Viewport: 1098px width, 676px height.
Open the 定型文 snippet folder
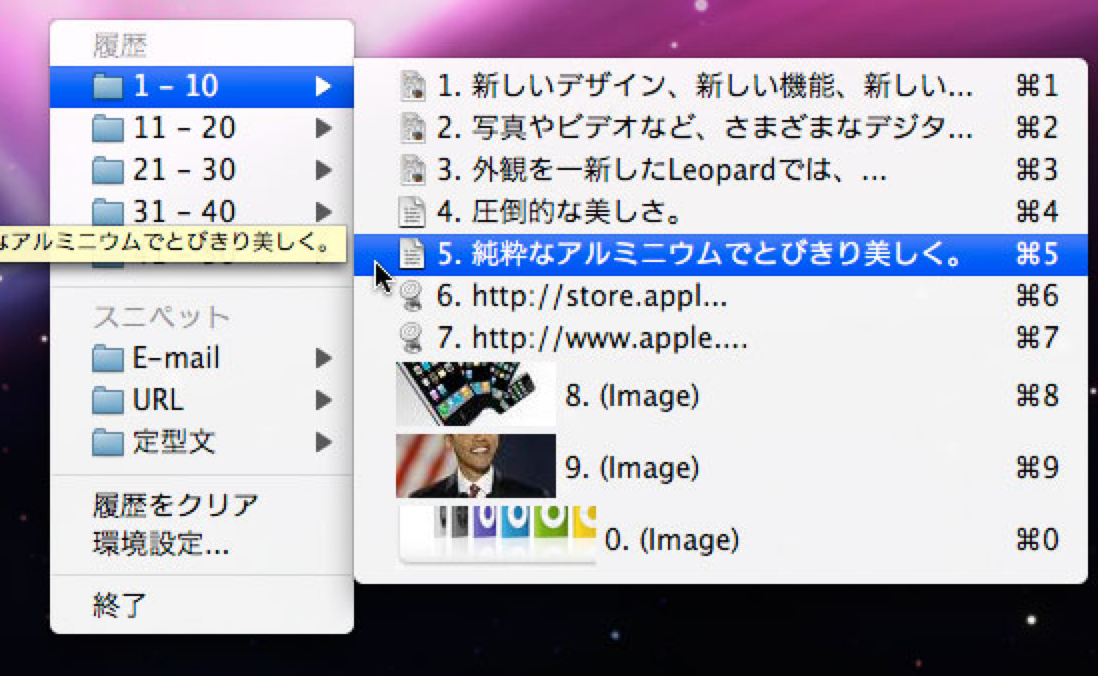click(x=202, y=443)
